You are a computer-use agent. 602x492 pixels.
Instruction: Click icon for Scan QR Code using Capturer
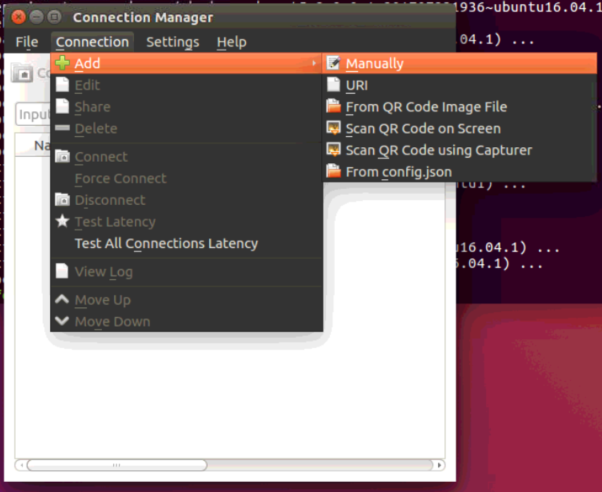(x=334, y=150)
